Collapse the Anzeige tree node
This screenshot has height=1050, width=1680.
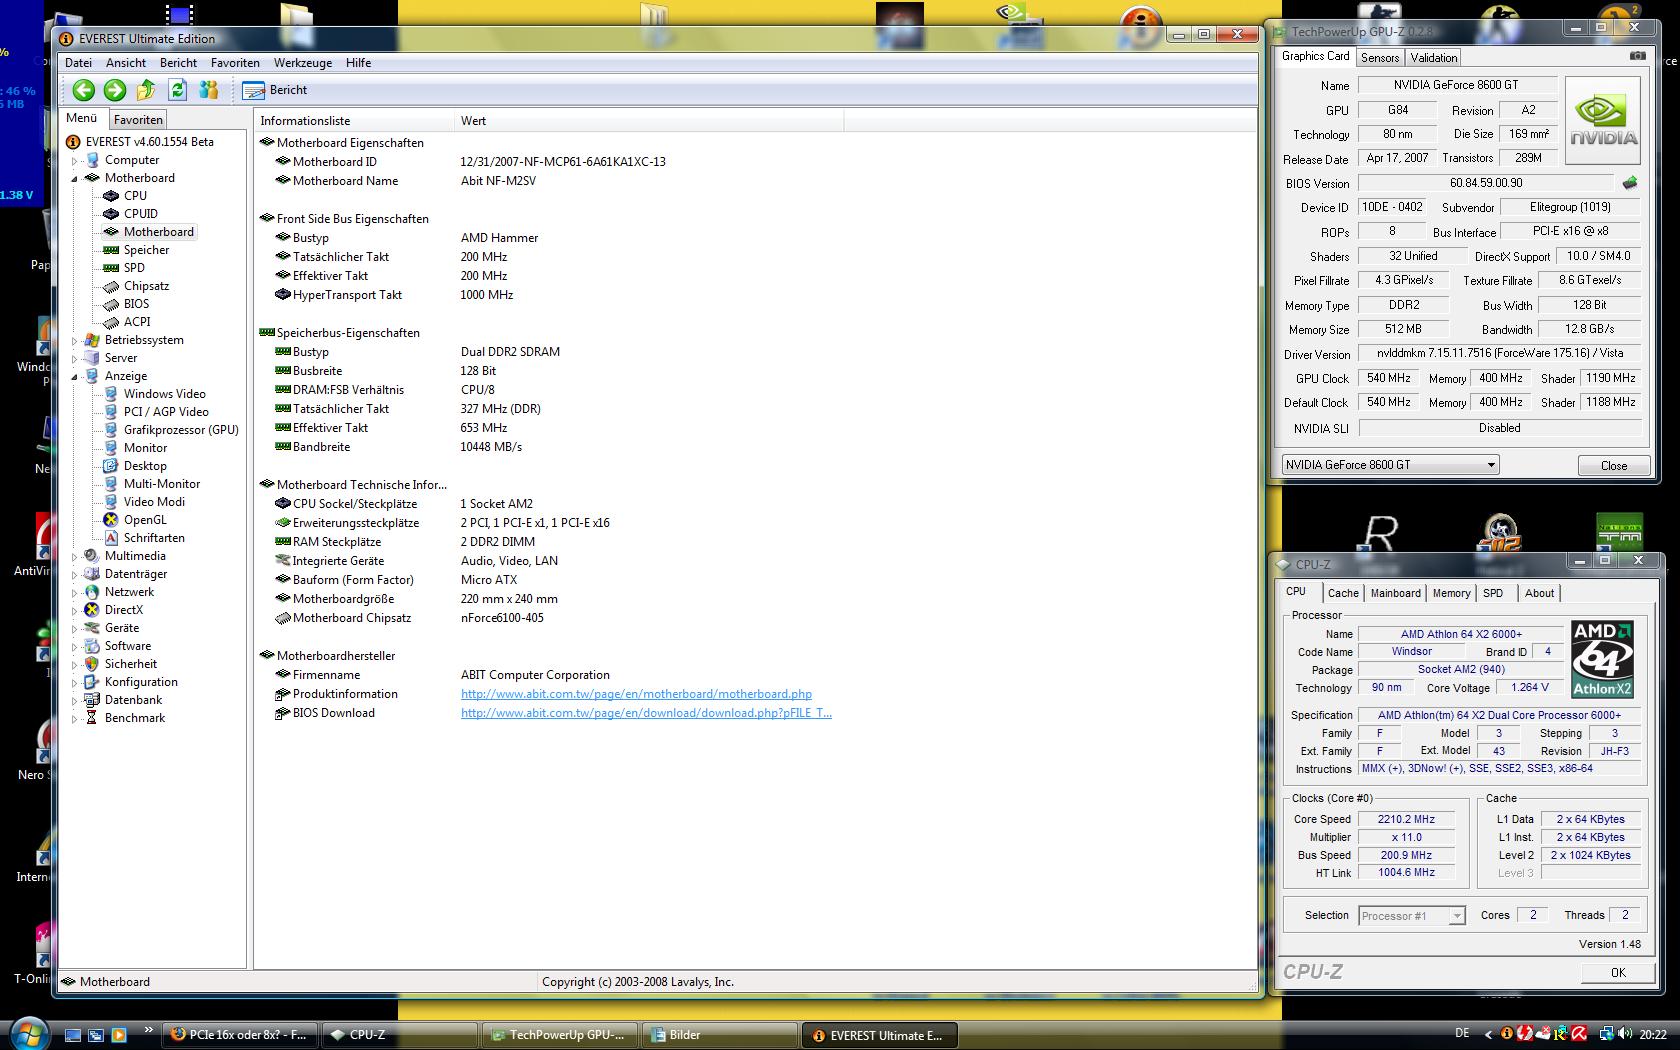(75, 377)
